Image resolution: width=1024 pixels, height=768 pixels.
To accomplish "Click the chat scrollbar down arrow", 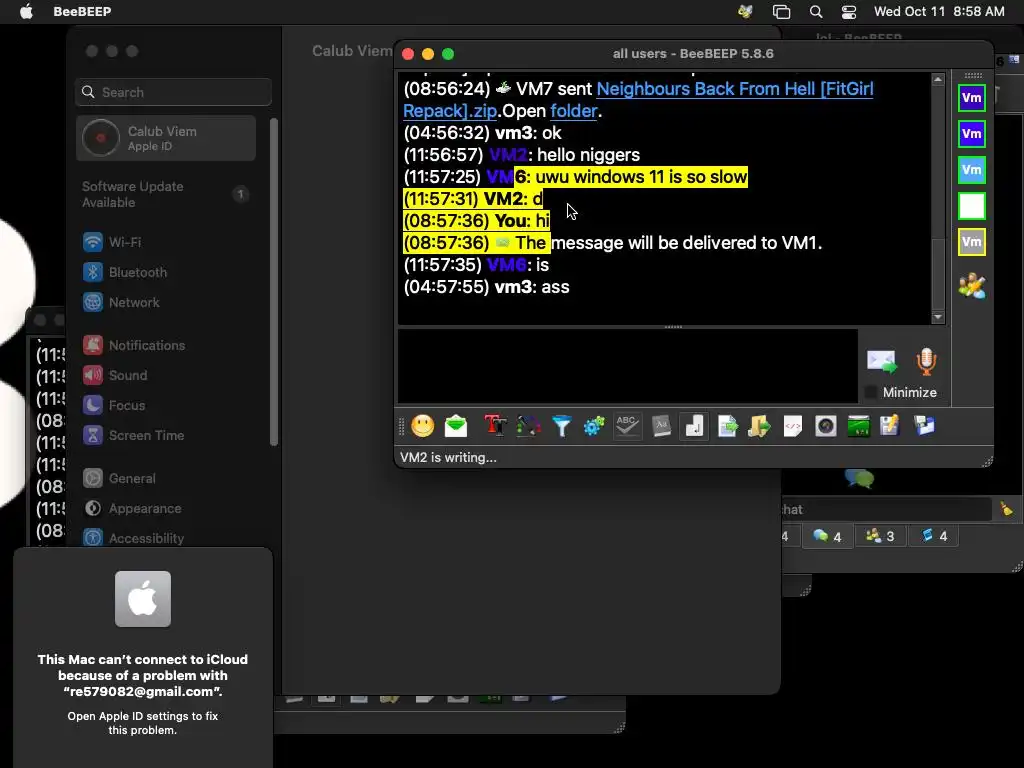I will coord(938,317).
